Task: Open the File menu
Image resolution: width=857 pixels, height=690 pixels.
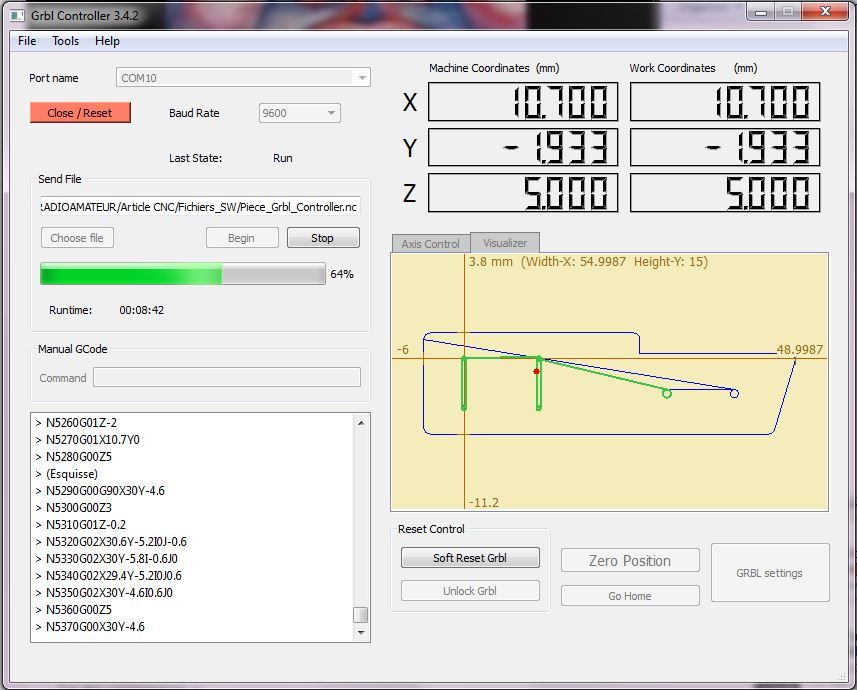Action: (27, 41)
